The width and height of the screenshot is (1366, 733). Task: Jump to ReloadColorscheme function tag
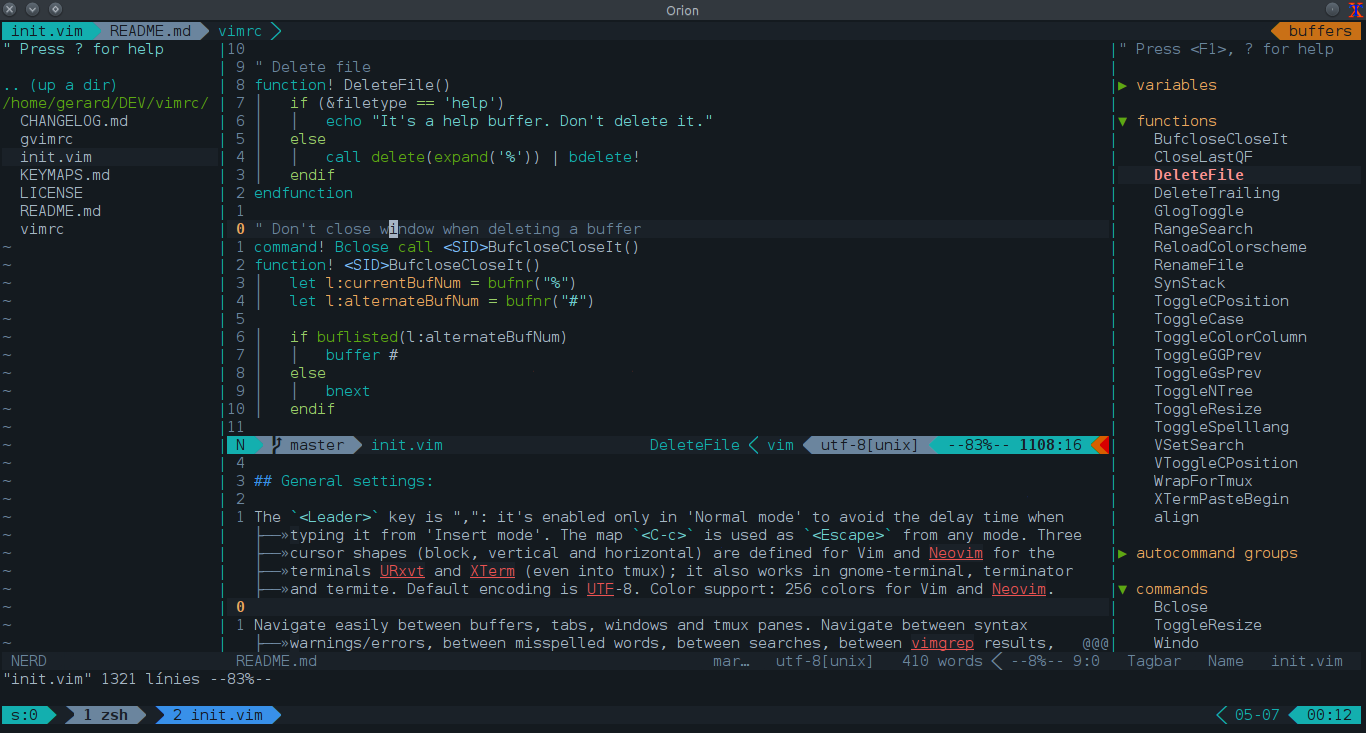pyautogui.click(x=1230, y=247)
